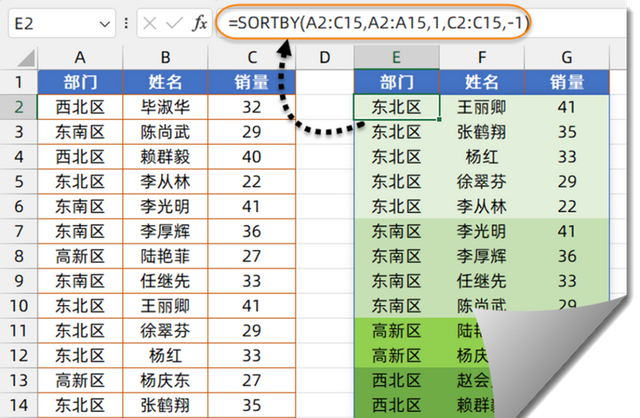Select cell 杨红 in column B

tap(165, 356)
